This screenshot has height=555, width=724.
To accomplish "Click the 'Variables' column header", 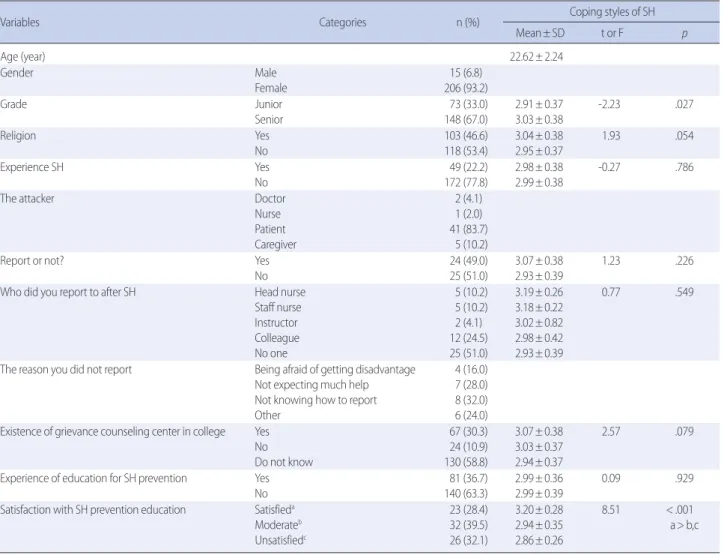I will 19,22.
